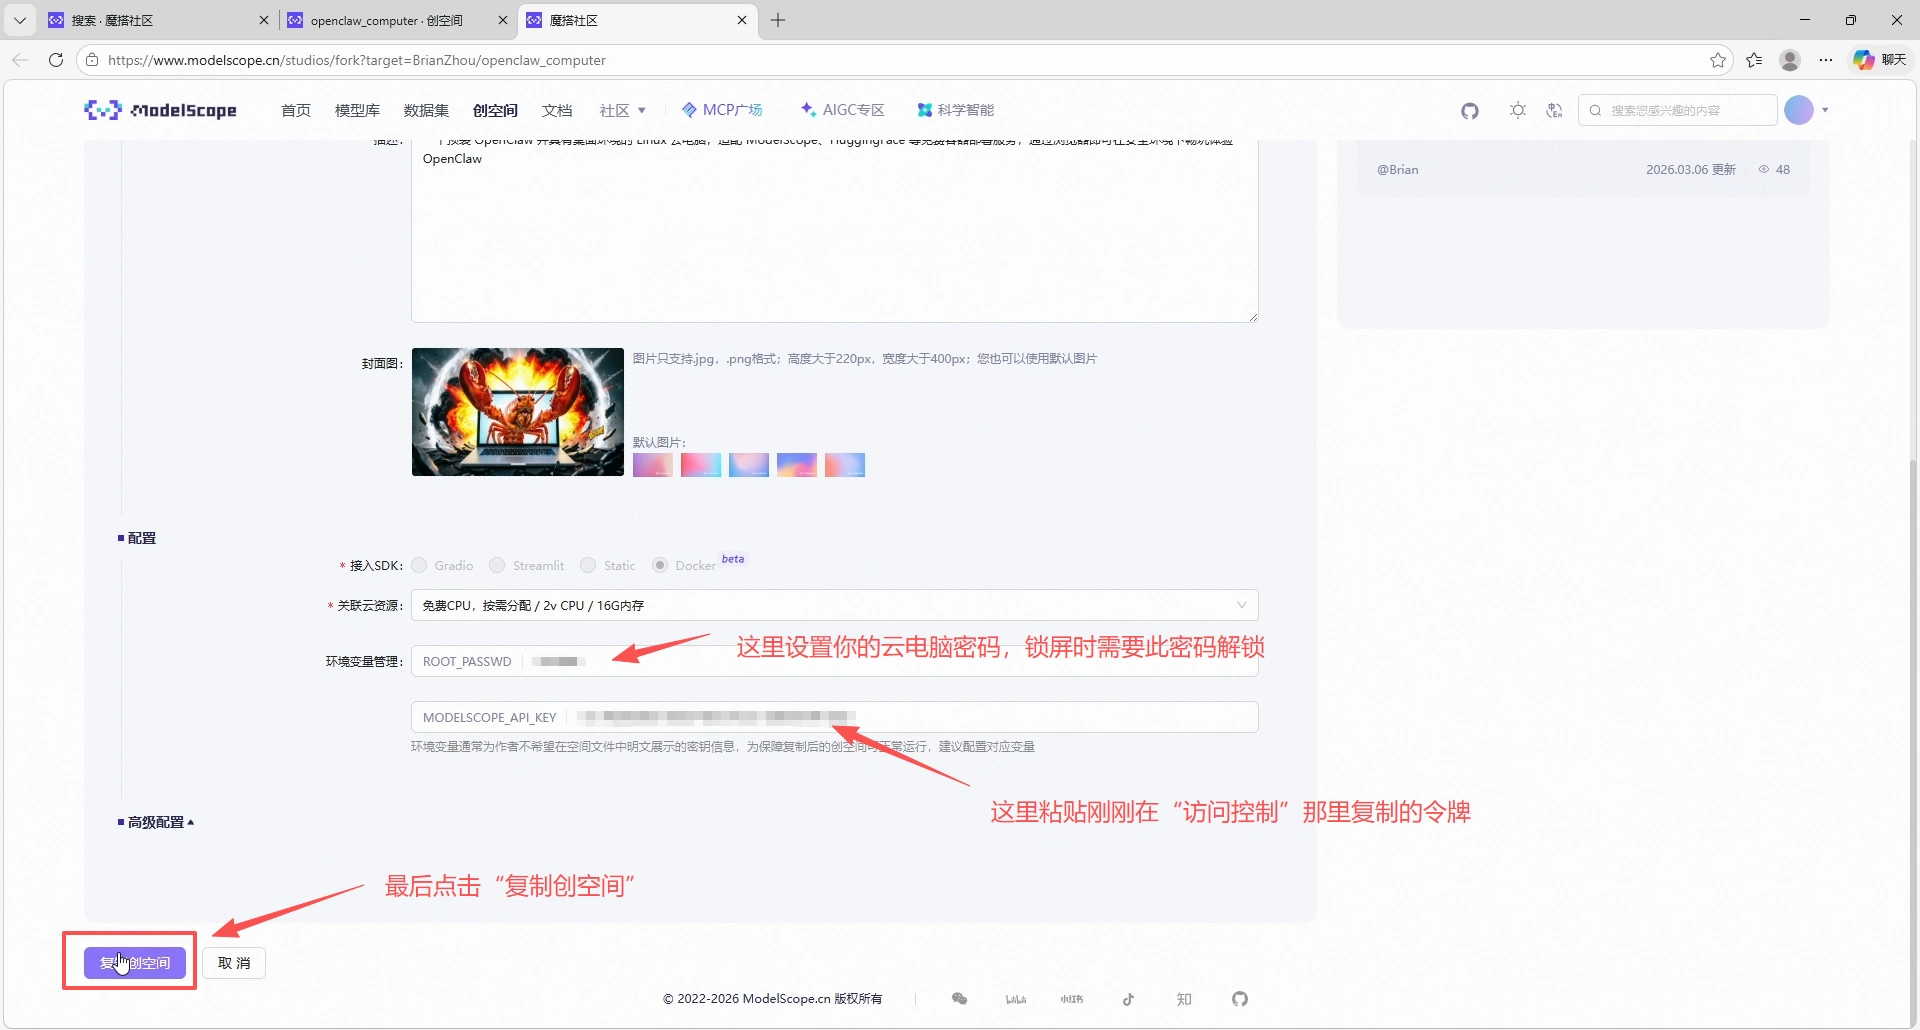Open the GitHub icon in the footer

coord(1240,999)
